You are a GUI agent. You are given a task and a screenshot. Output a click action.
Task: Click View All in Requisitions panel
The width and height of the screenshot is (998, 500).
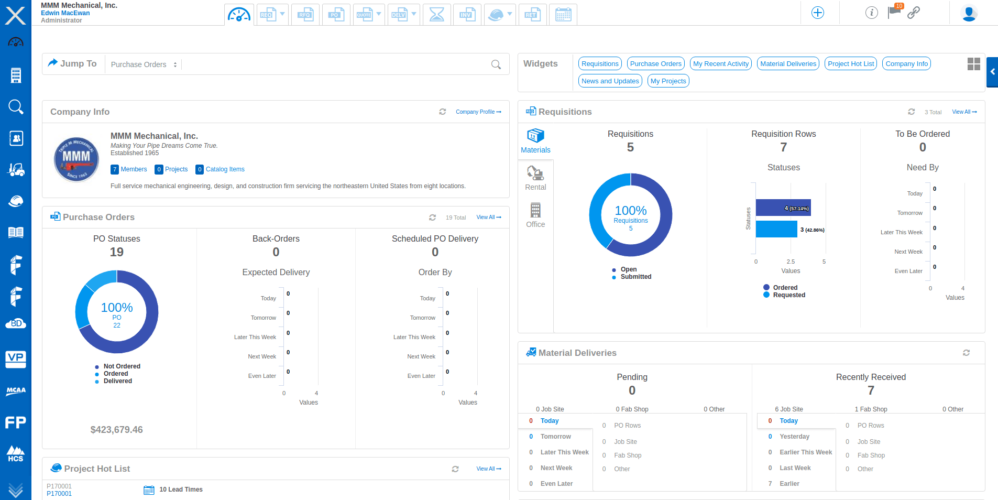click(964, 112)
